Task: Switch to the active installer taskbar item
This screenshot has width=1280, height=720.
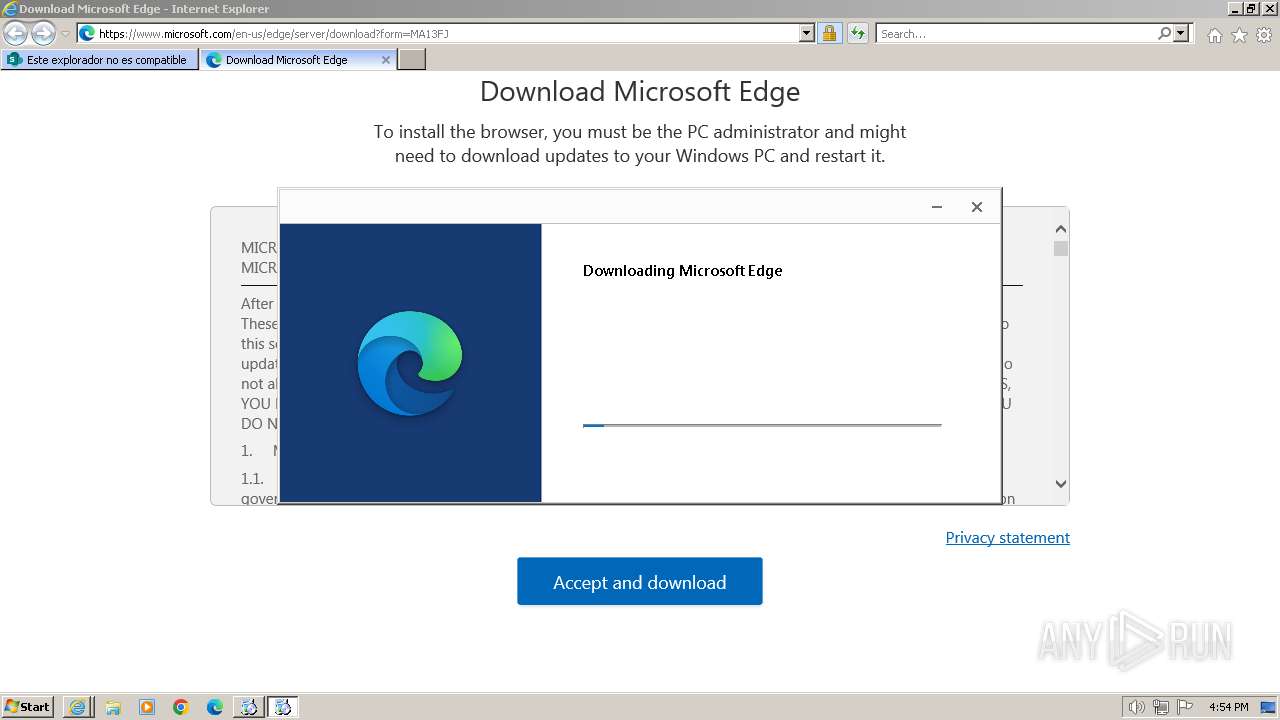Action: pyautogui.click(x=283, y=707)
